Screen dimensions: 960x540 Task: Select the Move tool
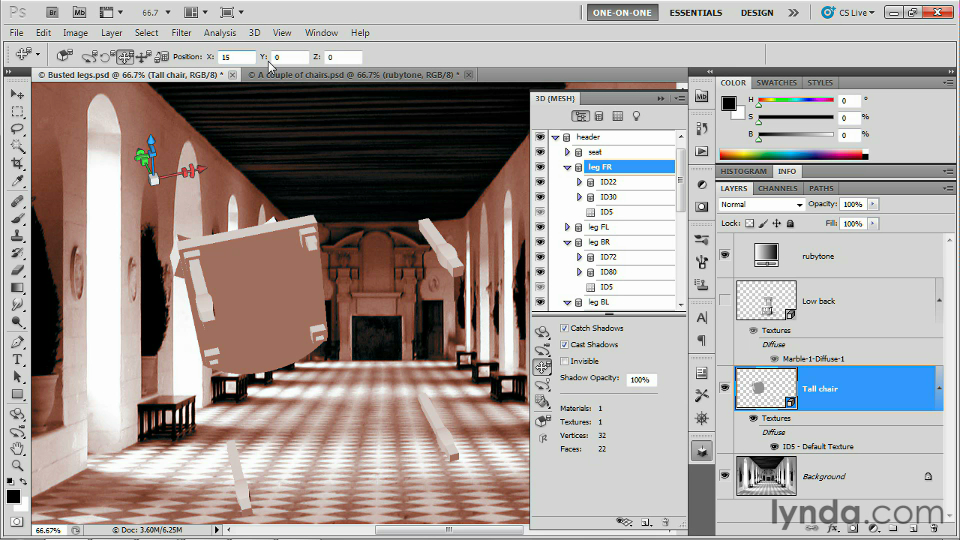tap(17, 94)
